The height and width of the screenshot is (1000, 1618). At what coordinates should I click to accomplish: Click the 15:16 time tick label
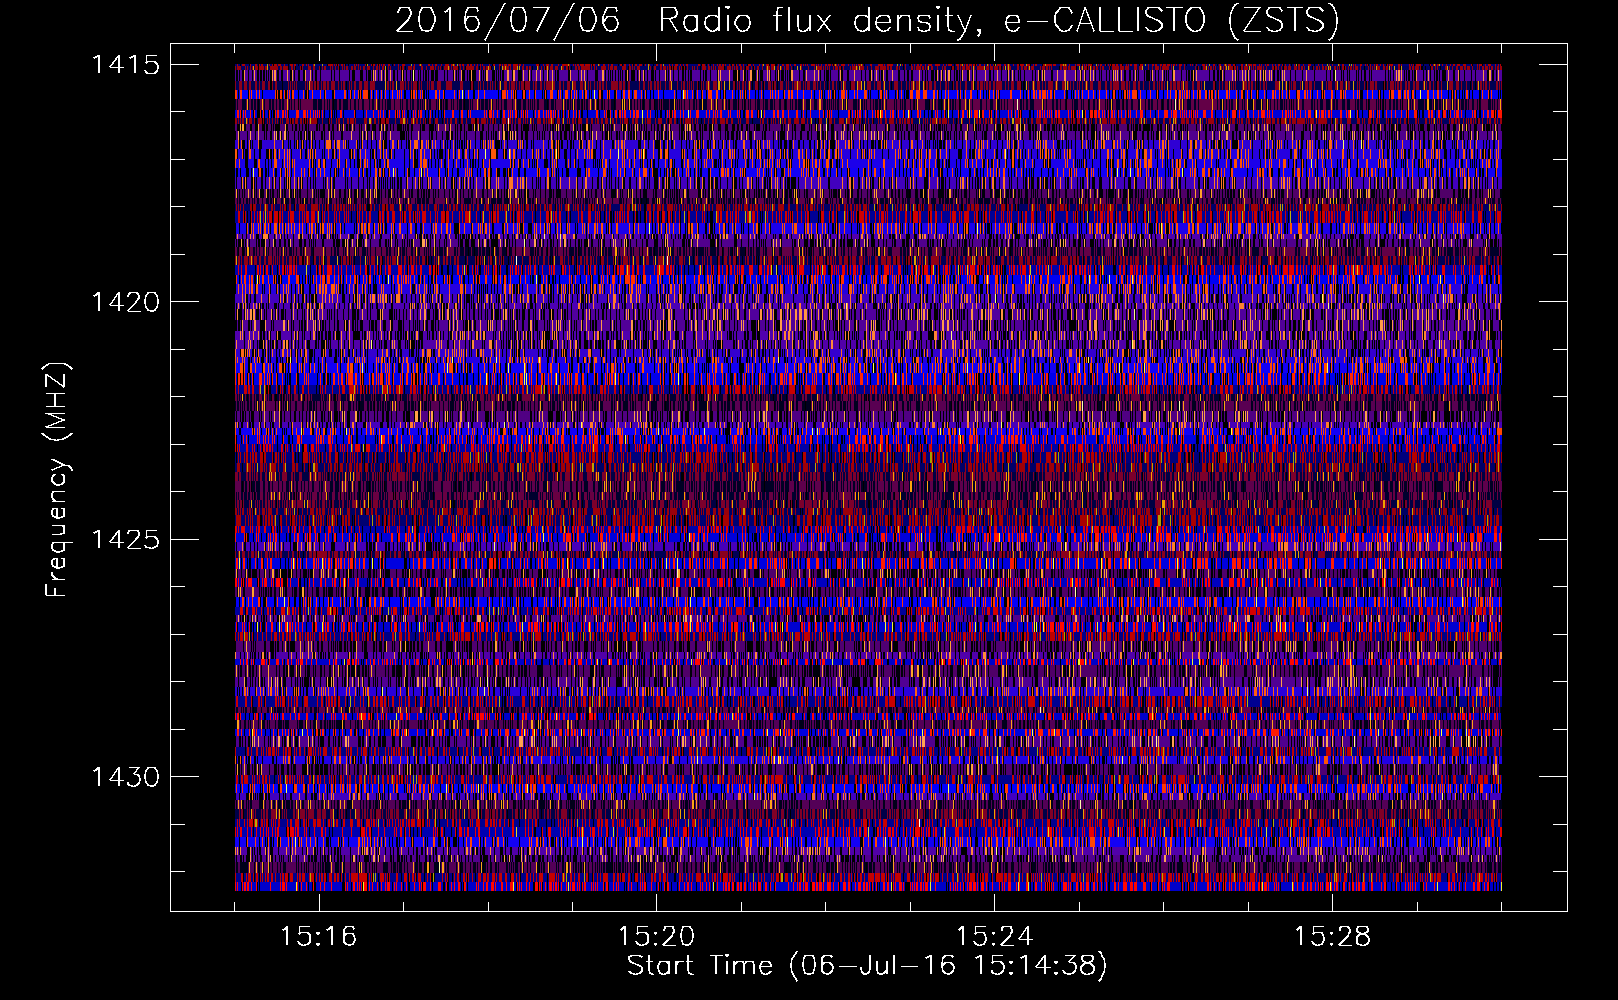[x=319, y=936]
